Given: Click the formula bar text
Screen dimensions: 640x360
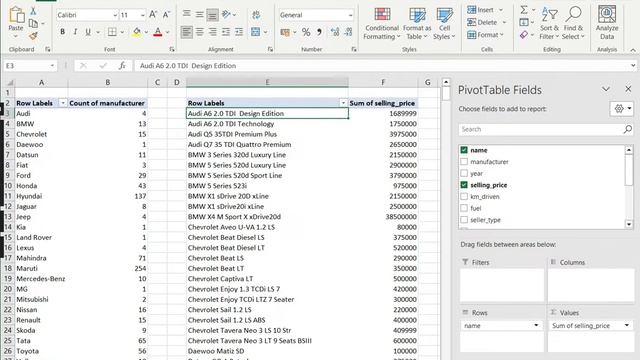Looking at the screenshot, I should pyautogui.click(x=188, y=66).
